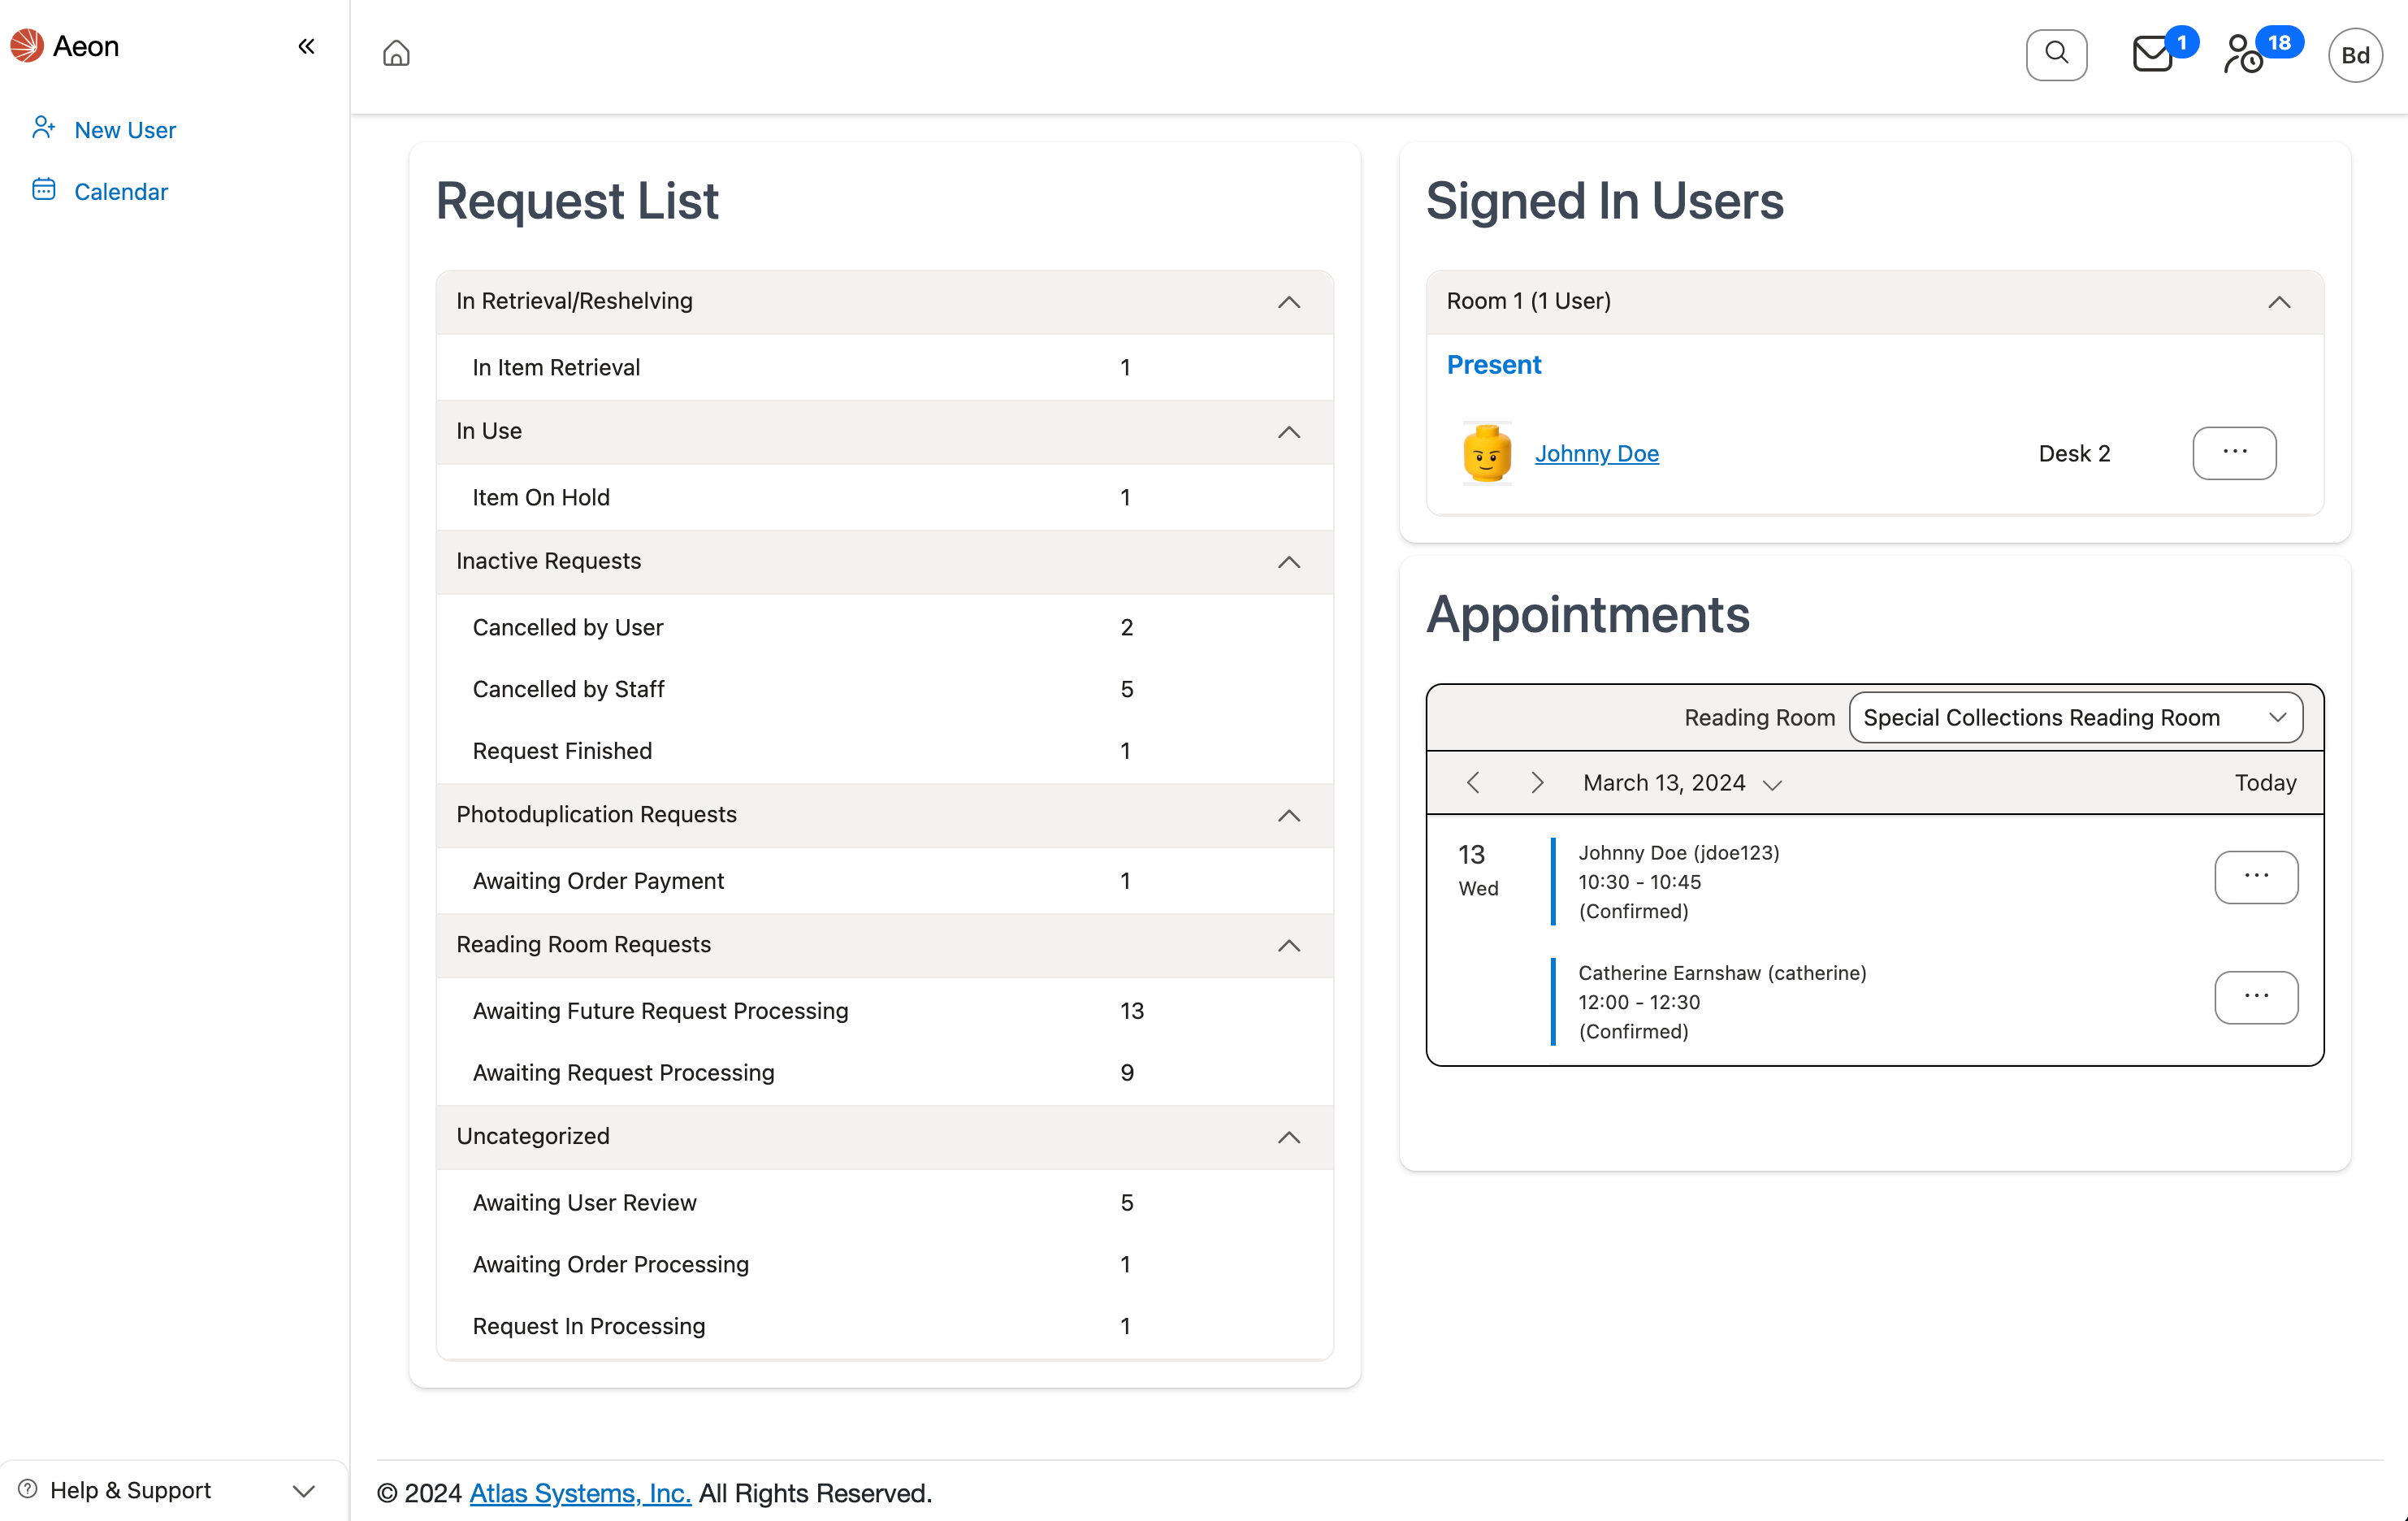2408x1521 pixels.
Task: Collapse the Photoduplication Requests section
Action: coord(1289,815)
